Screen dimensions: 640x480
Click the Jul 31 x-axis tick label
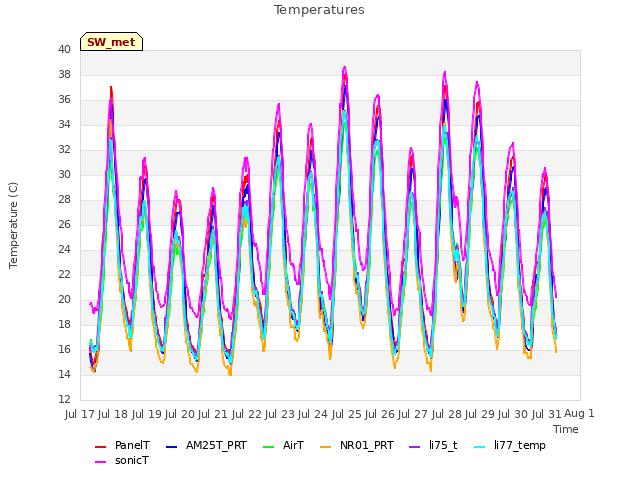tap(546, 414)
